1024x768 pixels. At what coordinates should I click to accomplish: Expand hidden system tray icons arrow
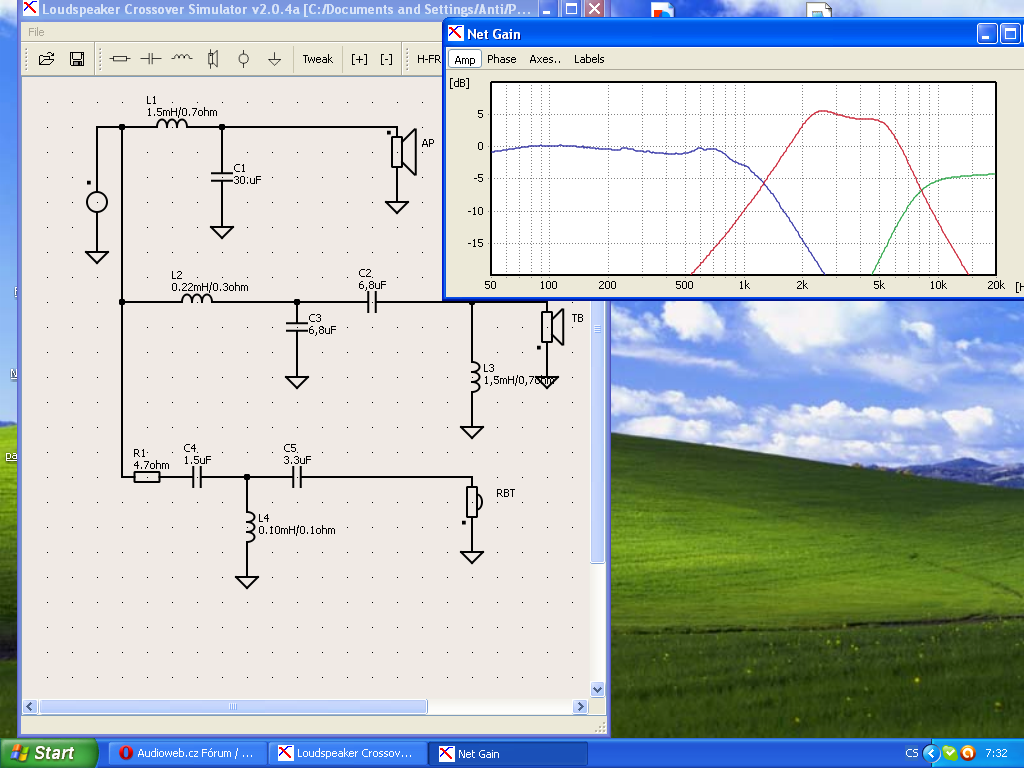click(x=931, y=754)
